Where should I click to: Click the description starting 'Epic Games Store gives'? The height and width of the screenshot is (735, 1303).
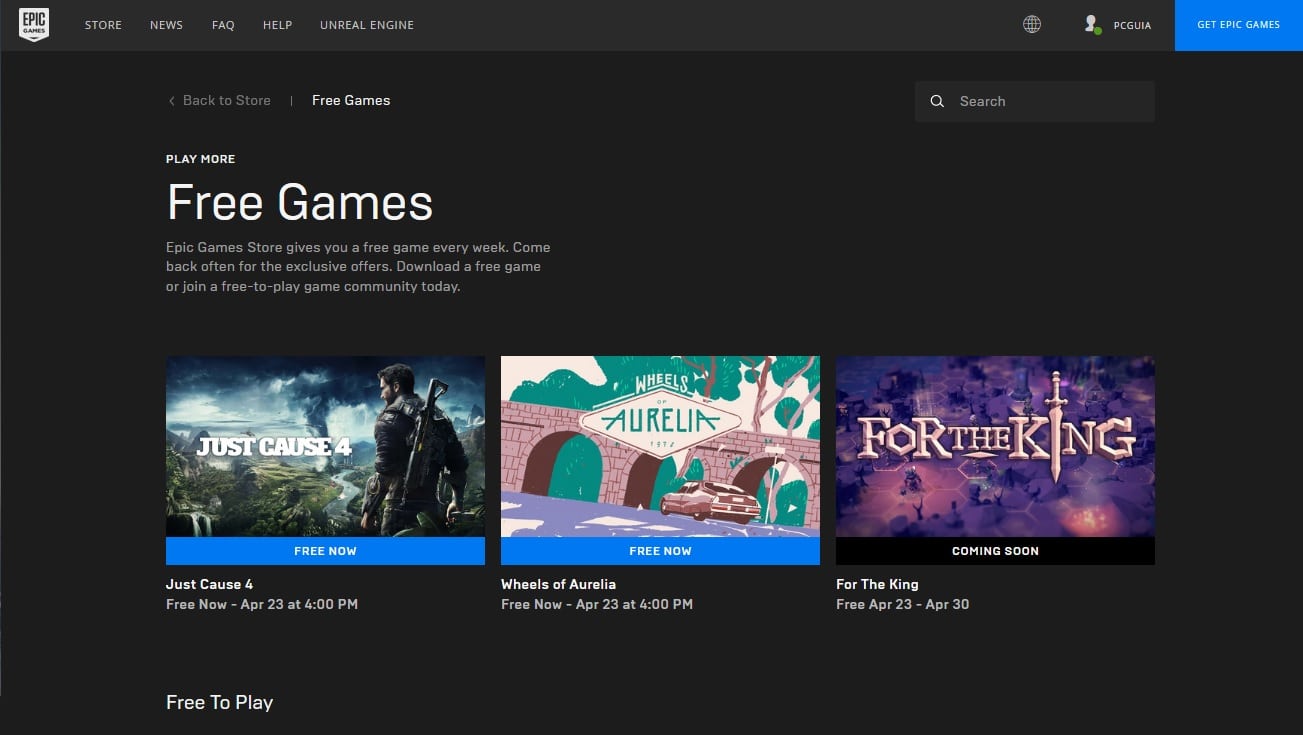(x=358, y=266)
